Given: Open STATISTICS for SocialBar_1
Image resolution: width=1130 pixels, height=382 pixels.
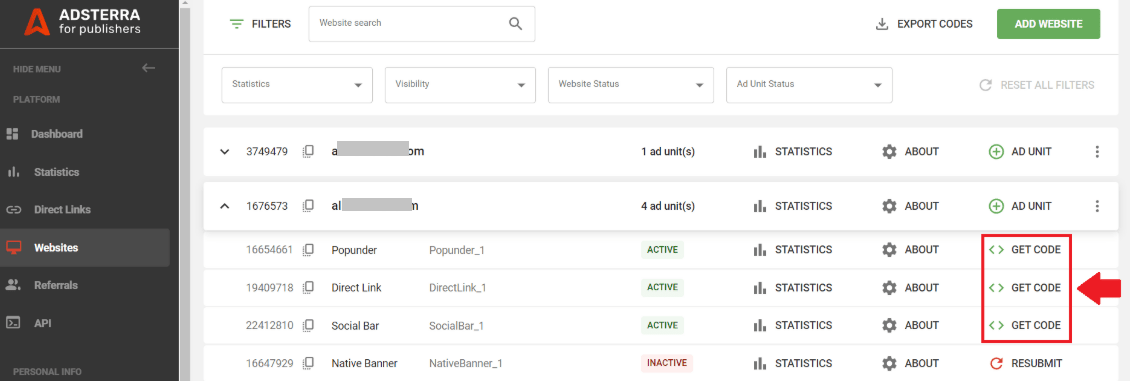Looking at the screenshot, I should (x=792, y=326).
